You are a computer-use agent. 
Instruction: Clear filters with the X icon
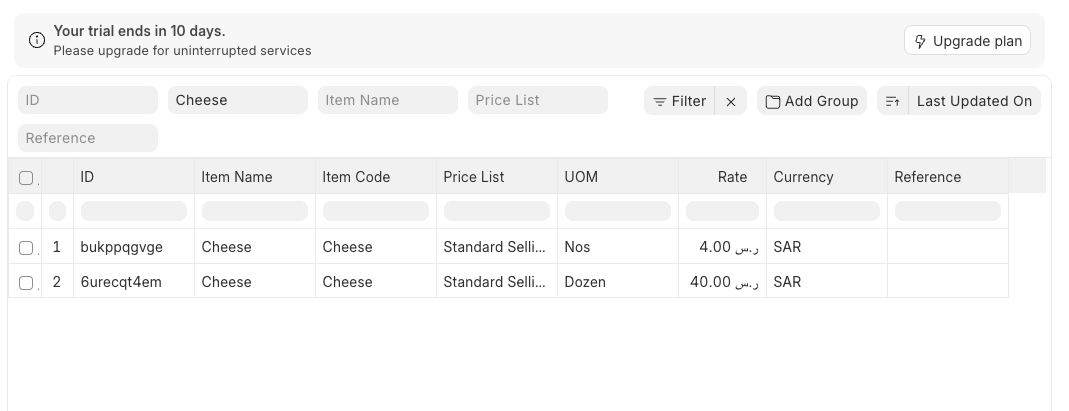pos(731,102)
